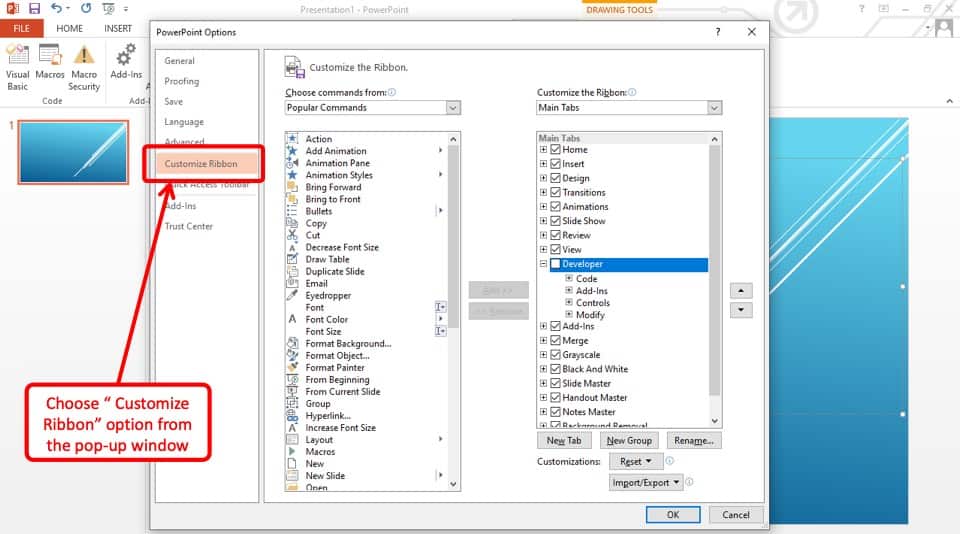Select General in options sidebar
This screenshot has width=960, height=534.
179,61
